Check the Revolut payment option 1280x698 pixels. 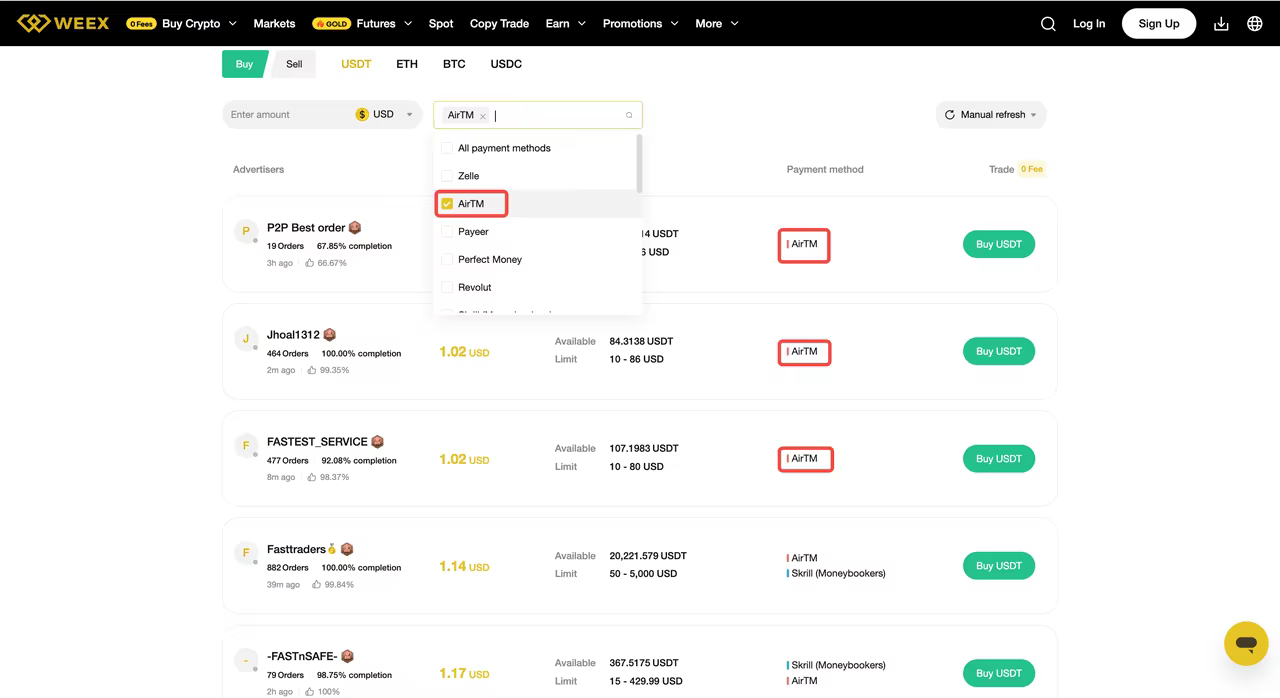tap(447, 288)
